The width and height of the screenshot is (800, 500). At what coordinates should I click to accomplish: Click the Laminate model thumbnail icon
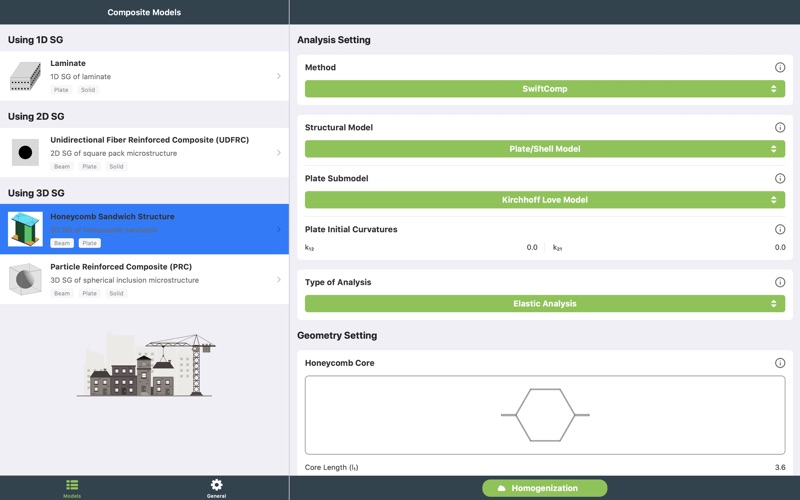[25, 77]
